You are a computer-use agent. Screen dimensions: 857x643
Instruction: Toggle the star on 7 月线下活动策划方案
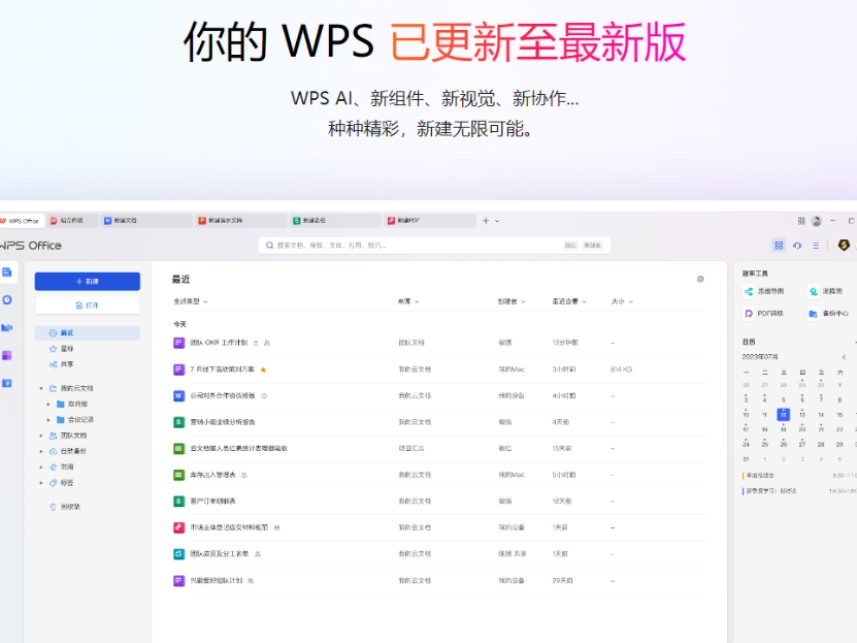click(x=263, y=370)
